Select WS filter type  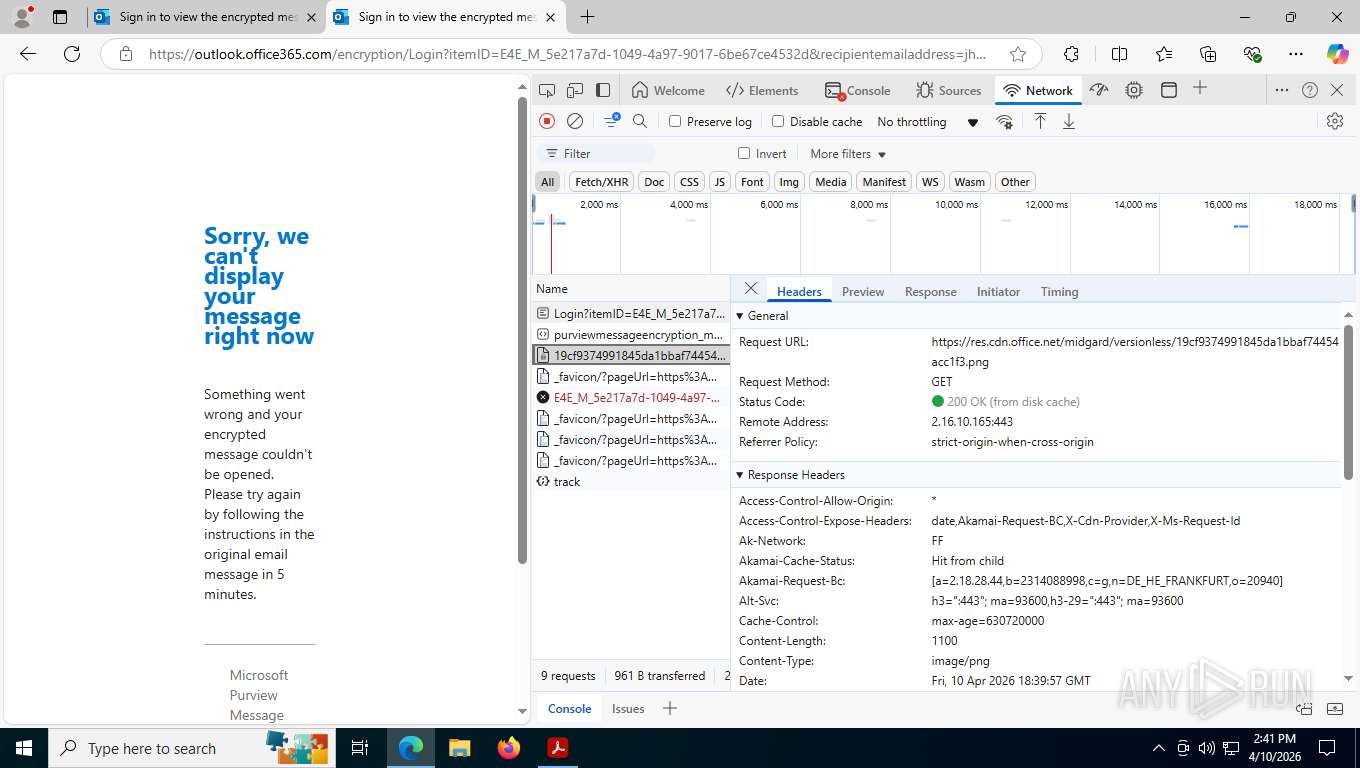click(x=930, y=182)
